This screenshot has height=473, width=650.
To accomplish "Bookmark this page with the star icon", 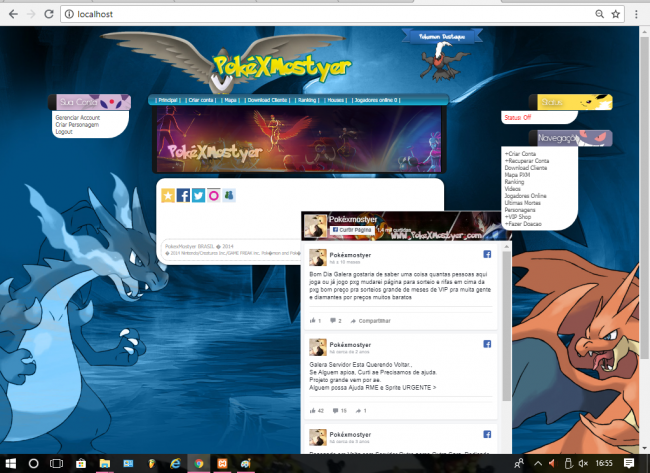I will pos(616,14).
